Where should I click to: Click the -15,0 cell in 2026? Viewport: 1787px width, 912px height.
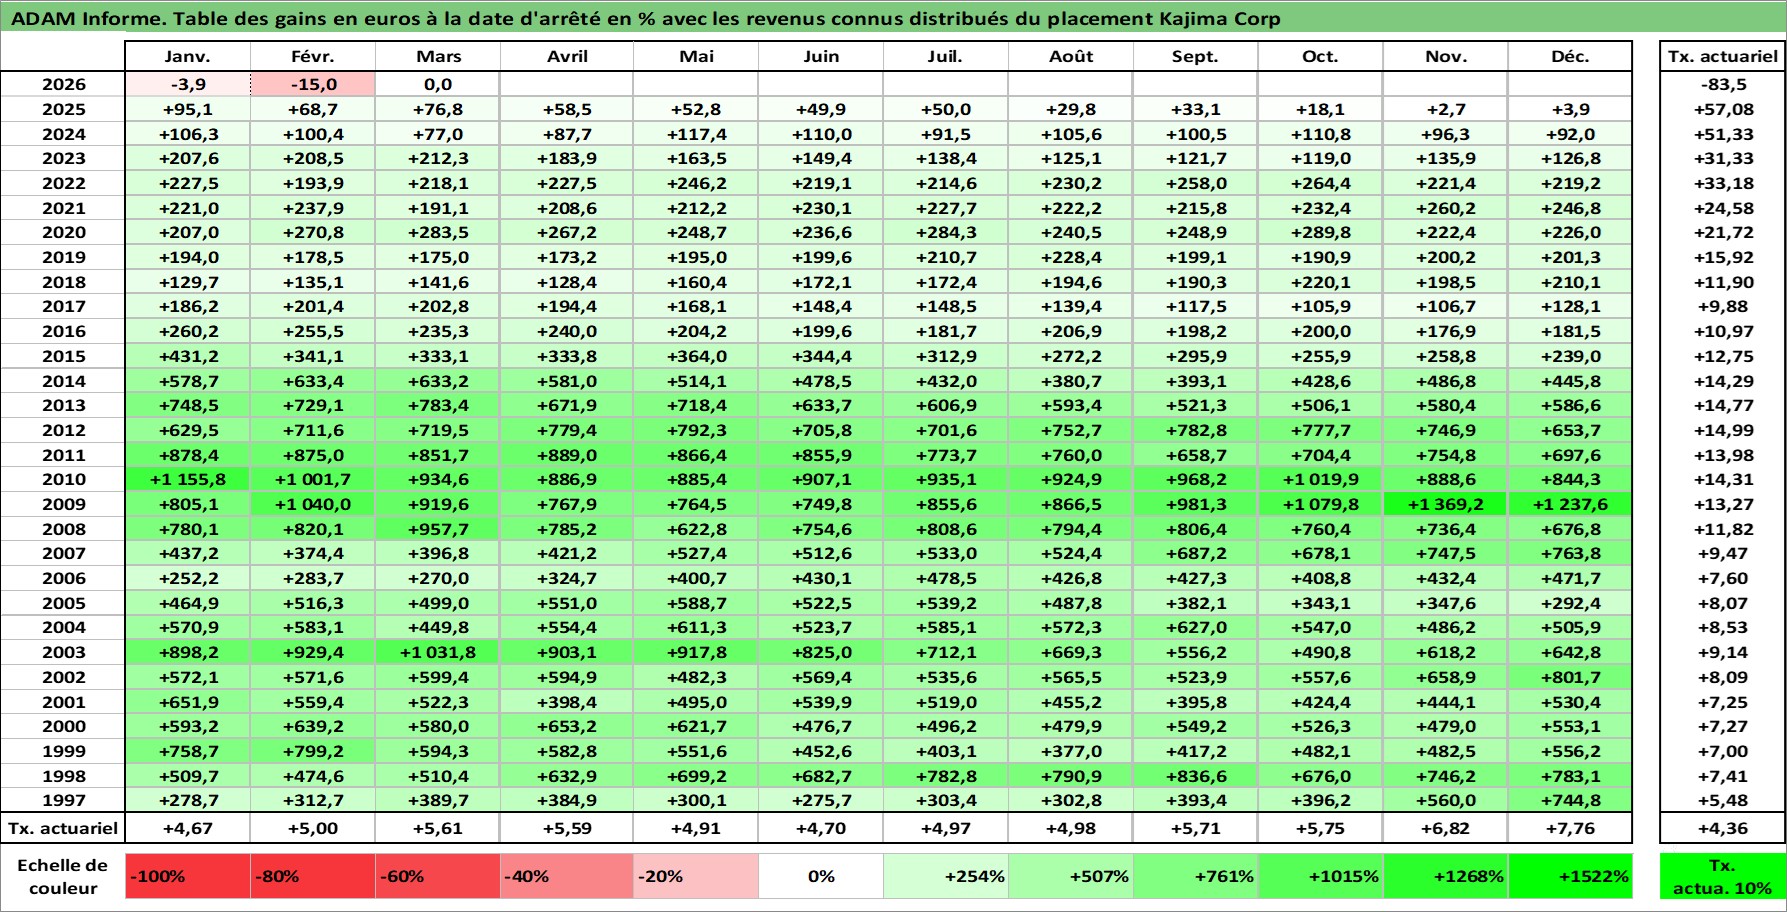[313, 84]
